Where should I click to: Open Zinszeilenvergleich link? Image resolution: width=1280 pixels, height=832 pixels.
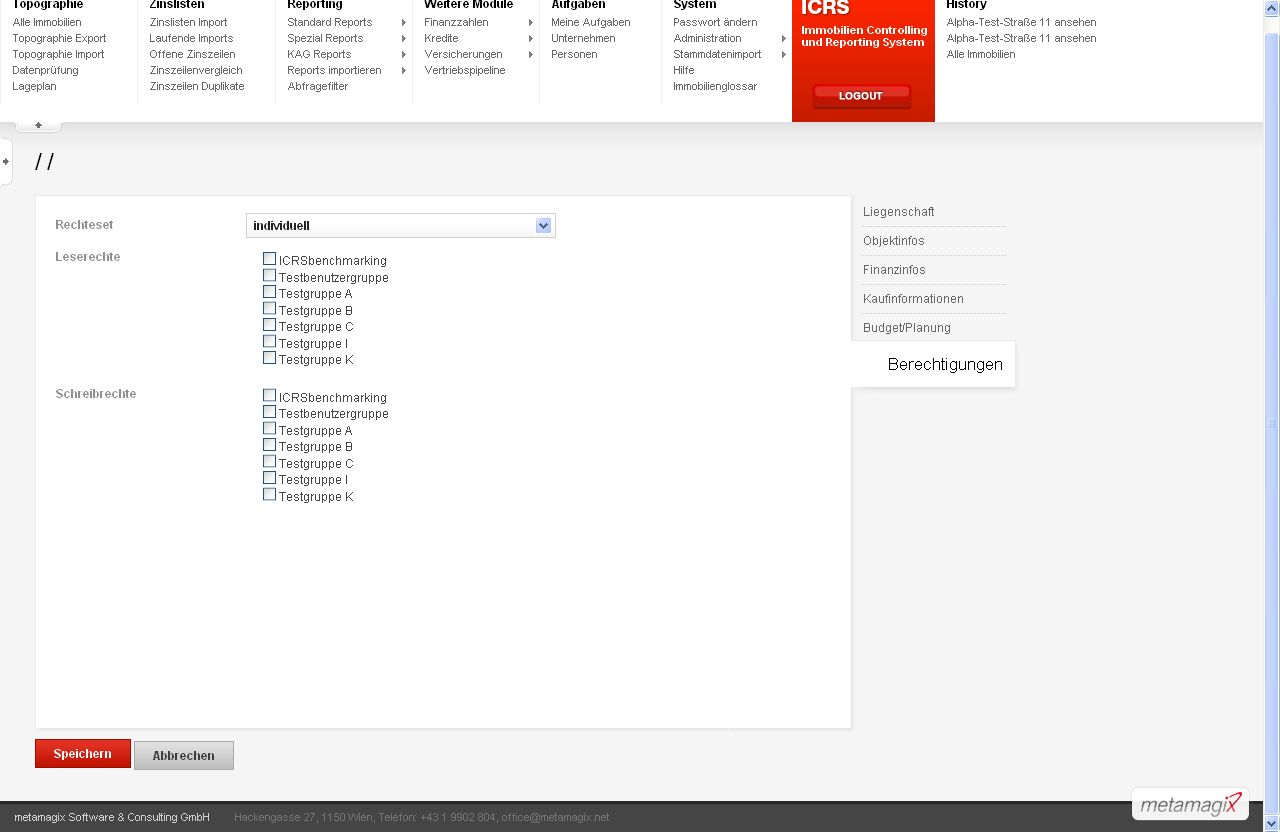pos(196,70)
